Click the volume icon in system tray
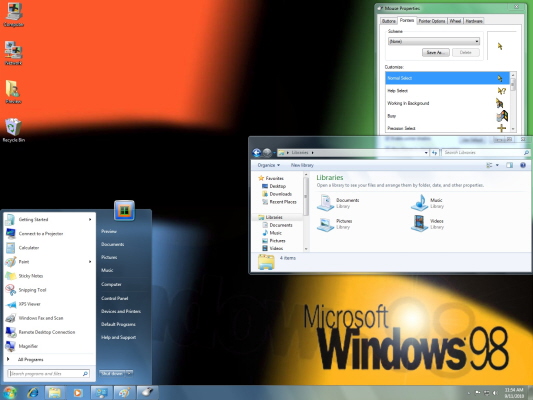533x400 pixels. pos(495,393)
